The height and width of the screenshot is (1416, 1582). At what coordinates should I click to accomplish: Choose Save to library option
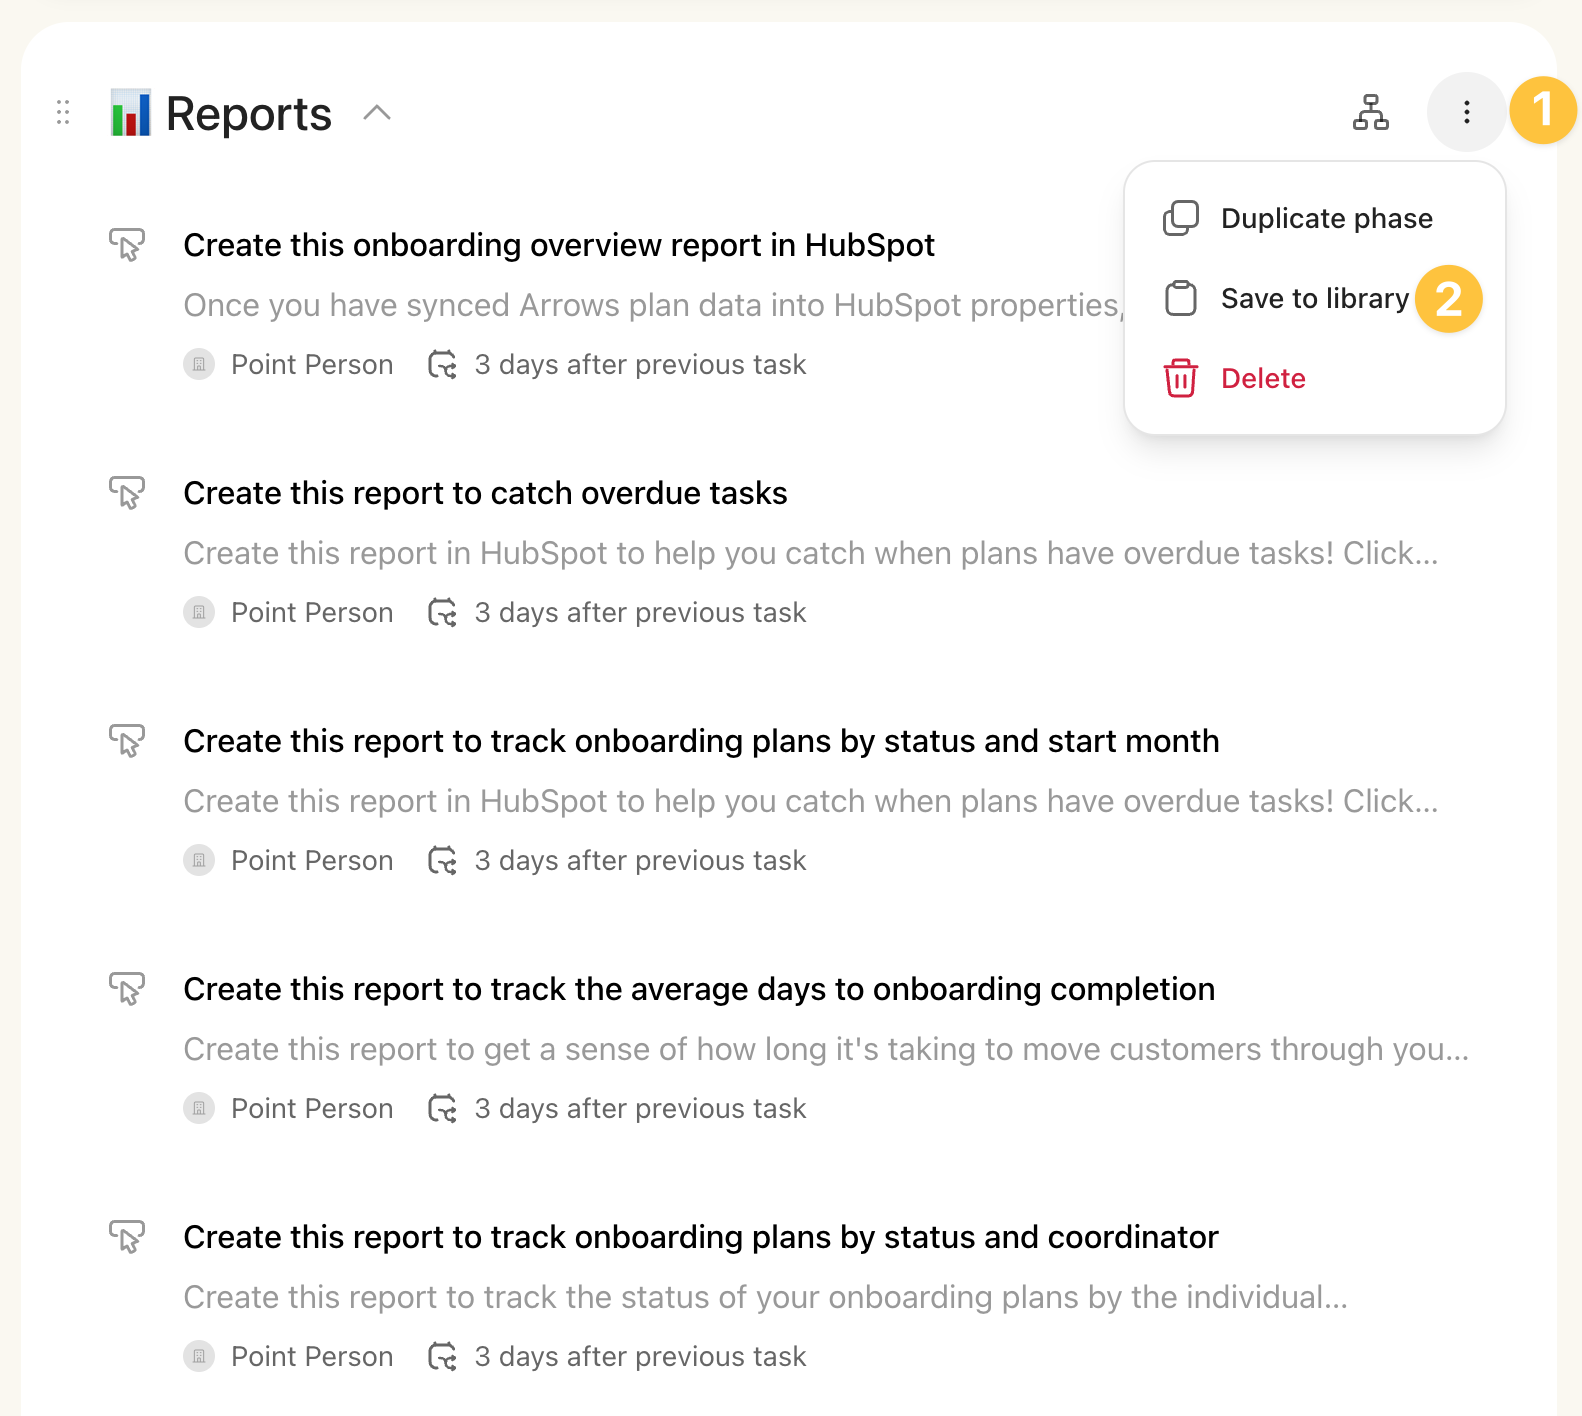tap(1314, 298)
